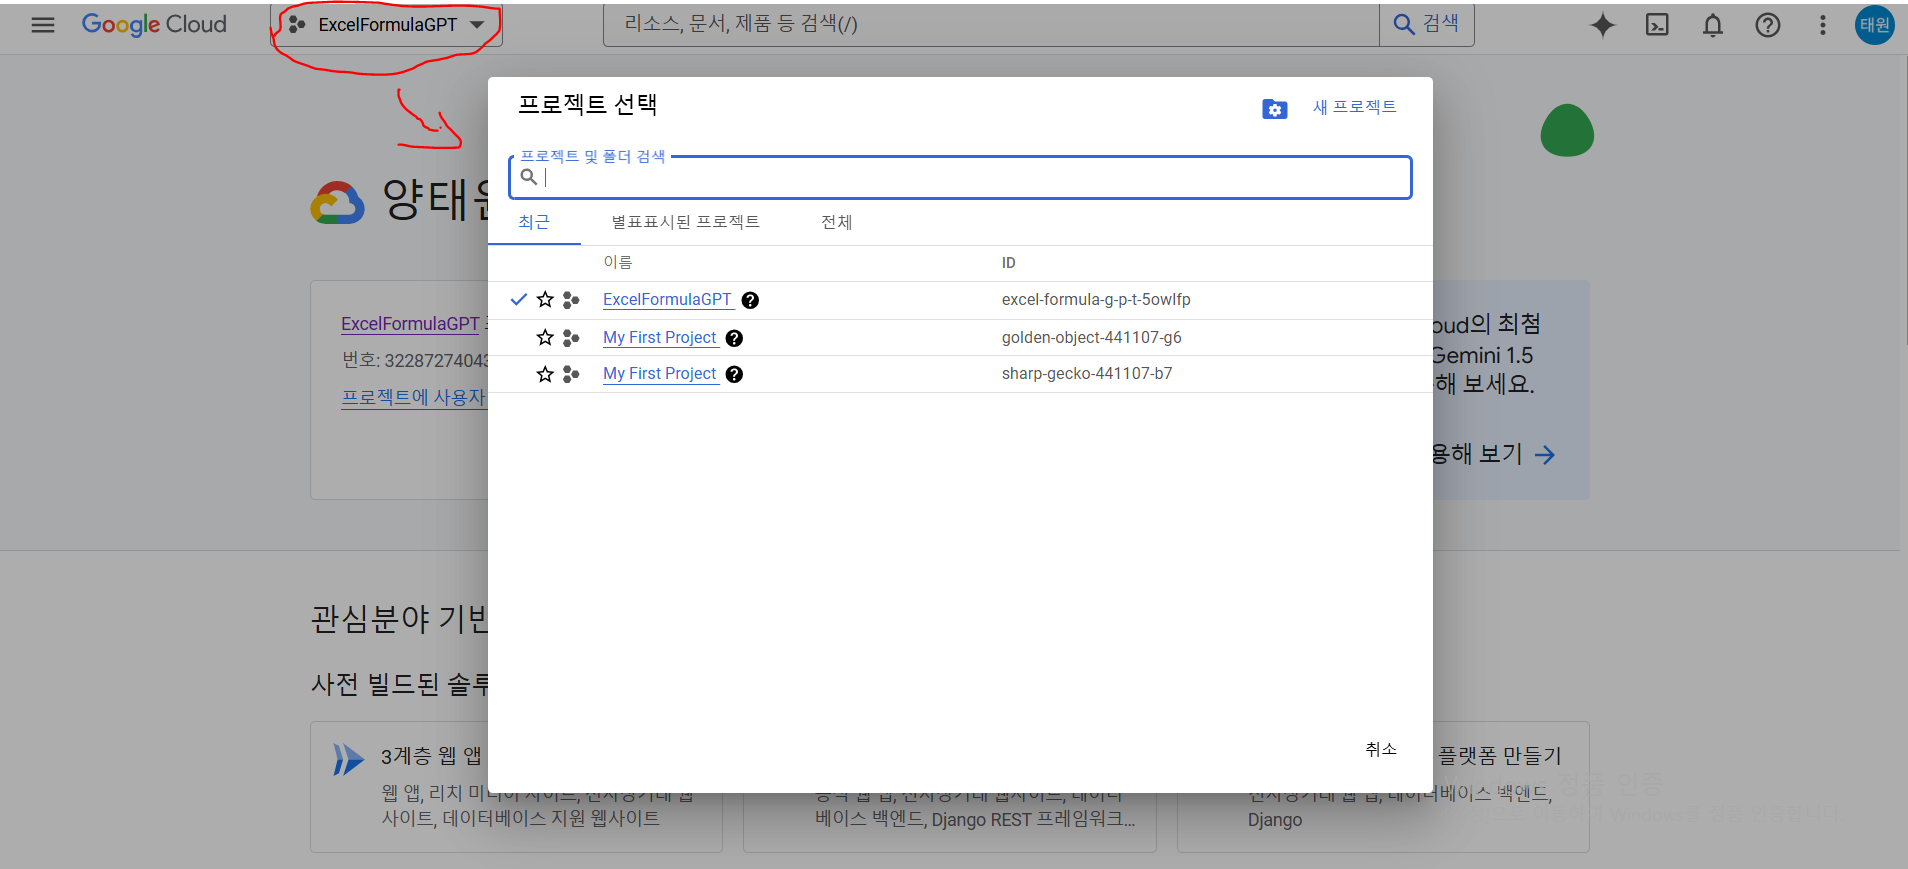The height and width of the screenshot is (869, 1908).
Task: Click 프로젝트에 사용자 link in background page
Action: (x=414, y=397)
